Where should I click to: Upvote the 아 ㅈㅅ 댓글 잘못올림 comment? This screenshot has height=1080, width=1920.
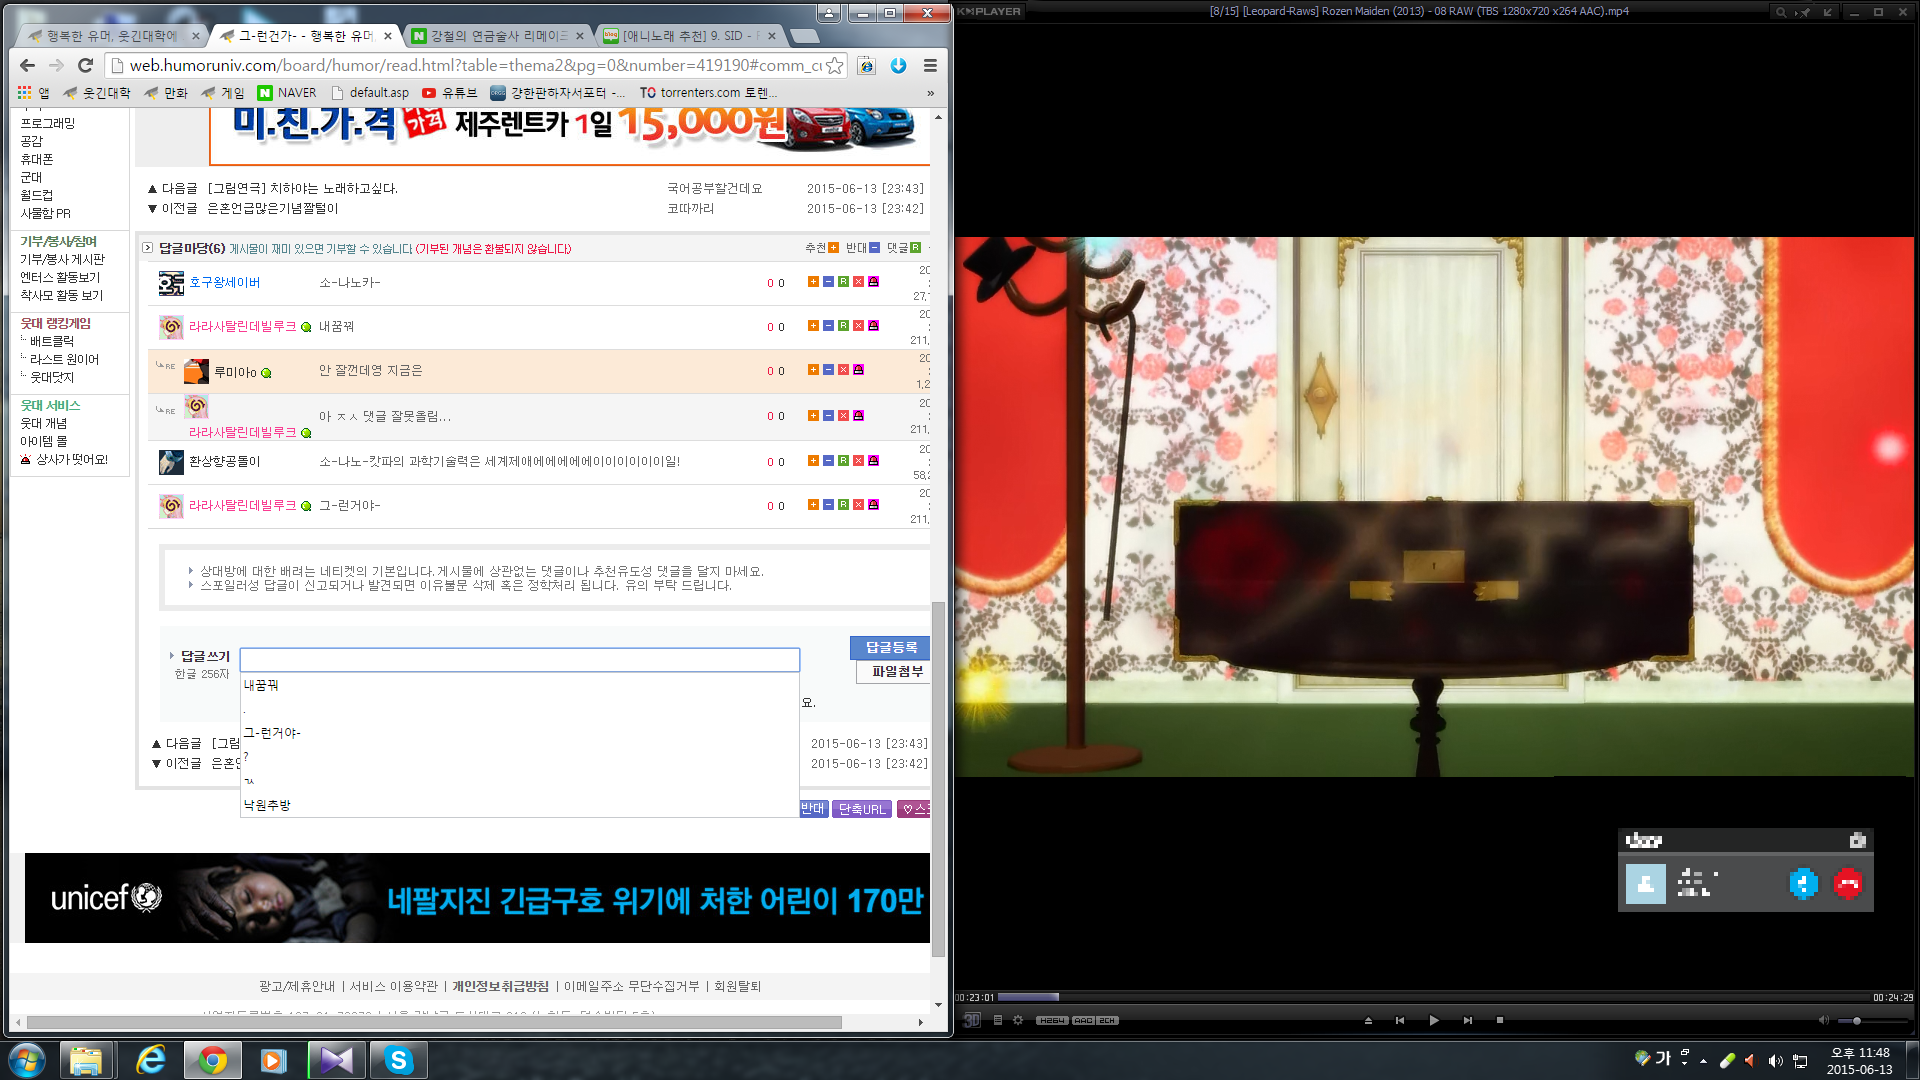(x=813, y=416)
